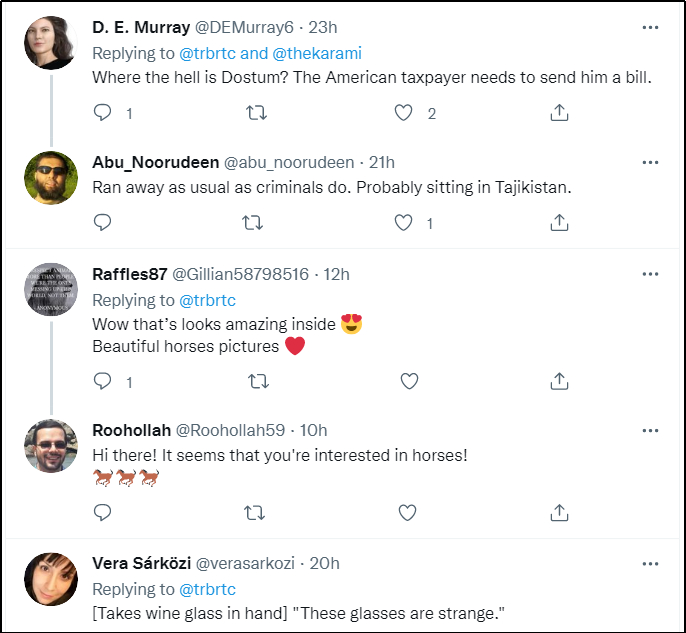Share Raffles87's tweet
Viewport: 686px width, 633px height.
[560, 381]
